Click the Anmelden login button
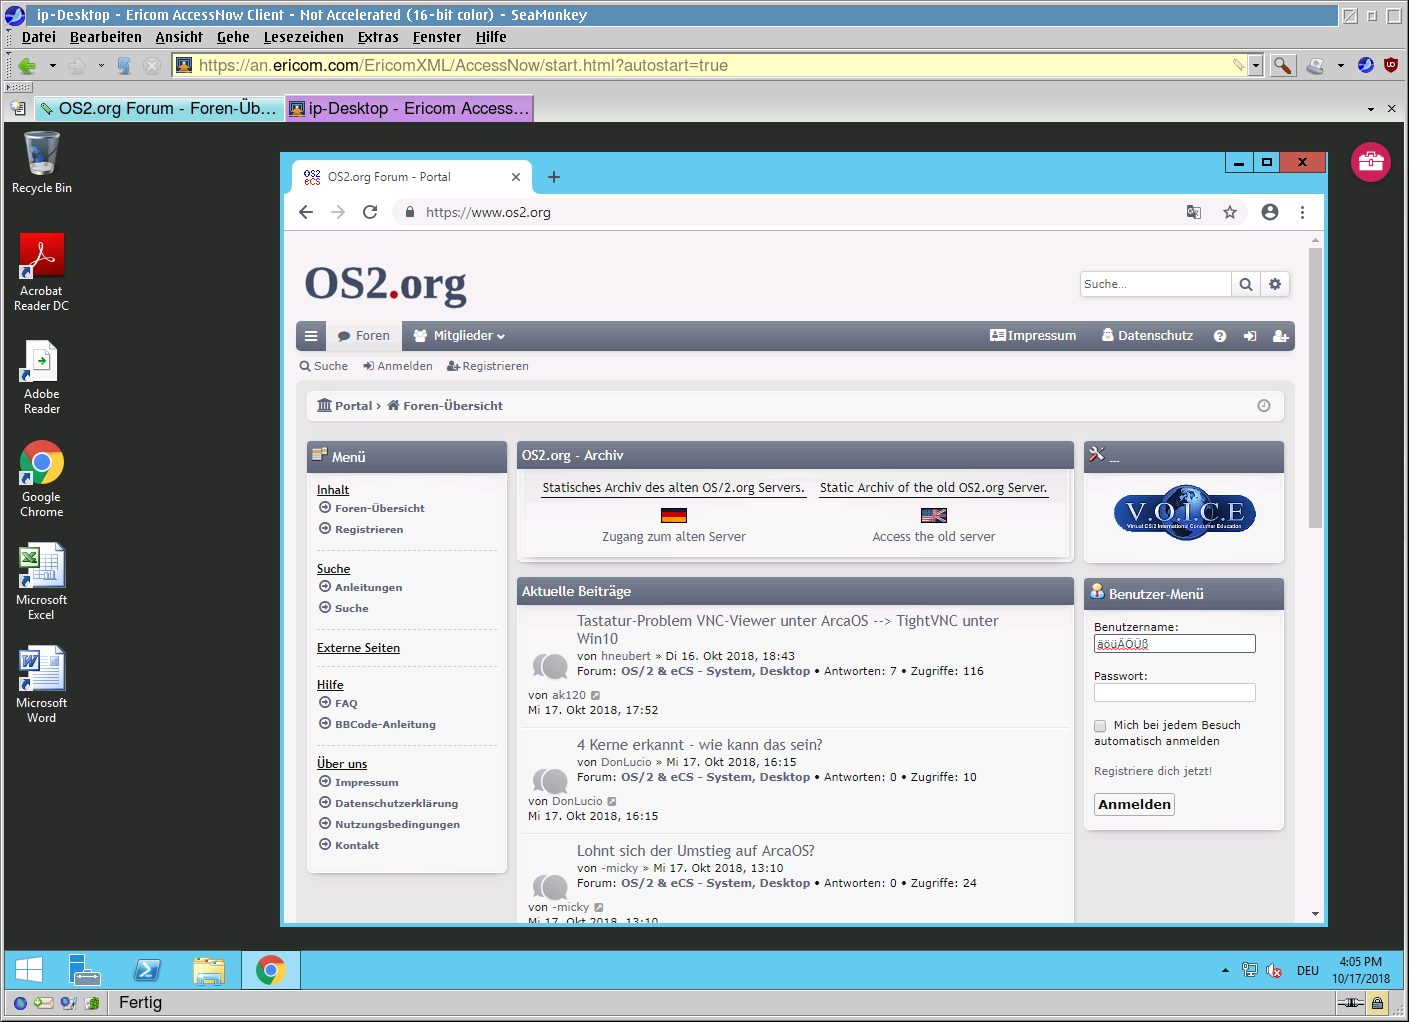Screen dimensions: 1409x1022 tap(1134, 805)
